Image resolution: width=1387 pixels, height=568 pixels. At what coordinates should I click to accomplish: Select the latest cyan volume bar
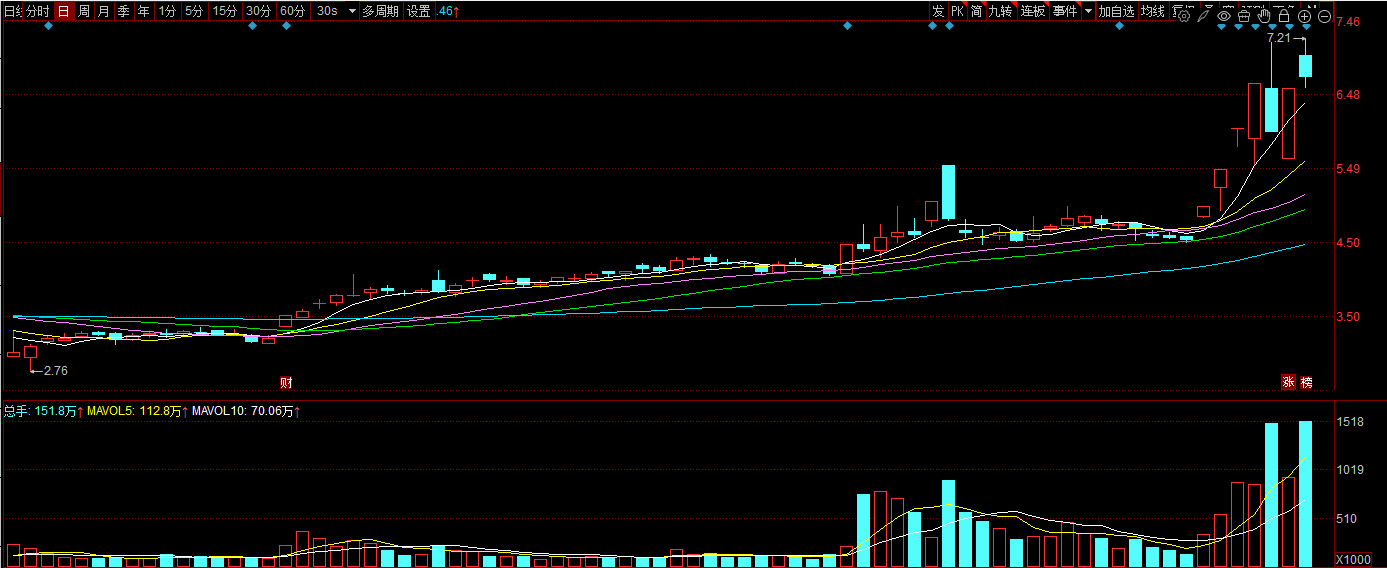coord(1305,494)
